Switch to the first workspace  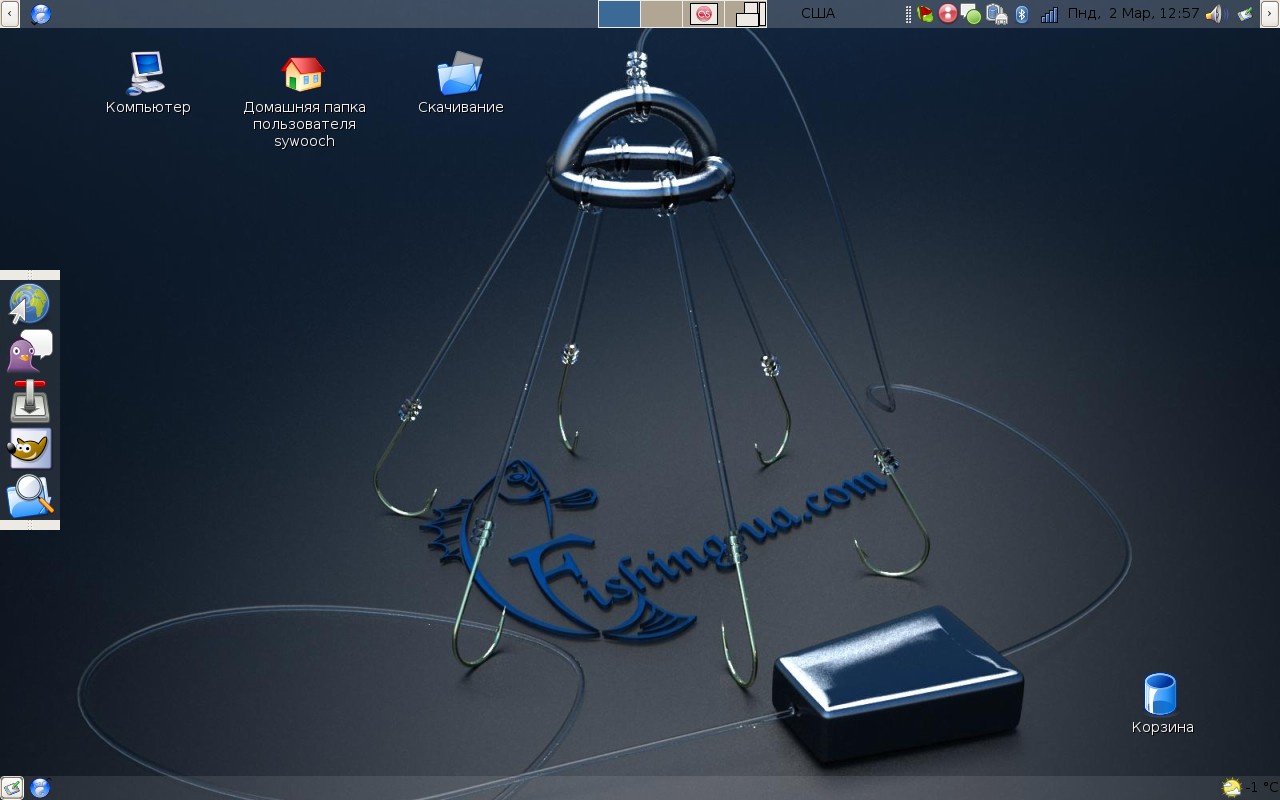click(619, 14)
